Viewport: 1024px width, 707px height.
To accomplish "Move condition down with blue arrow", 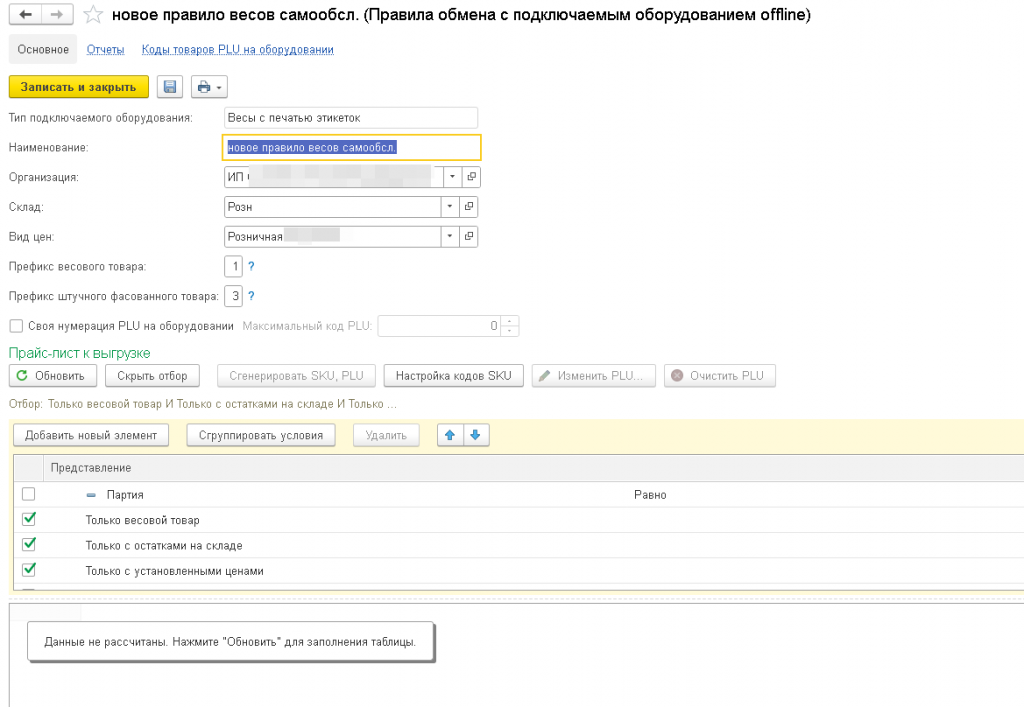I will pos(475,435).
